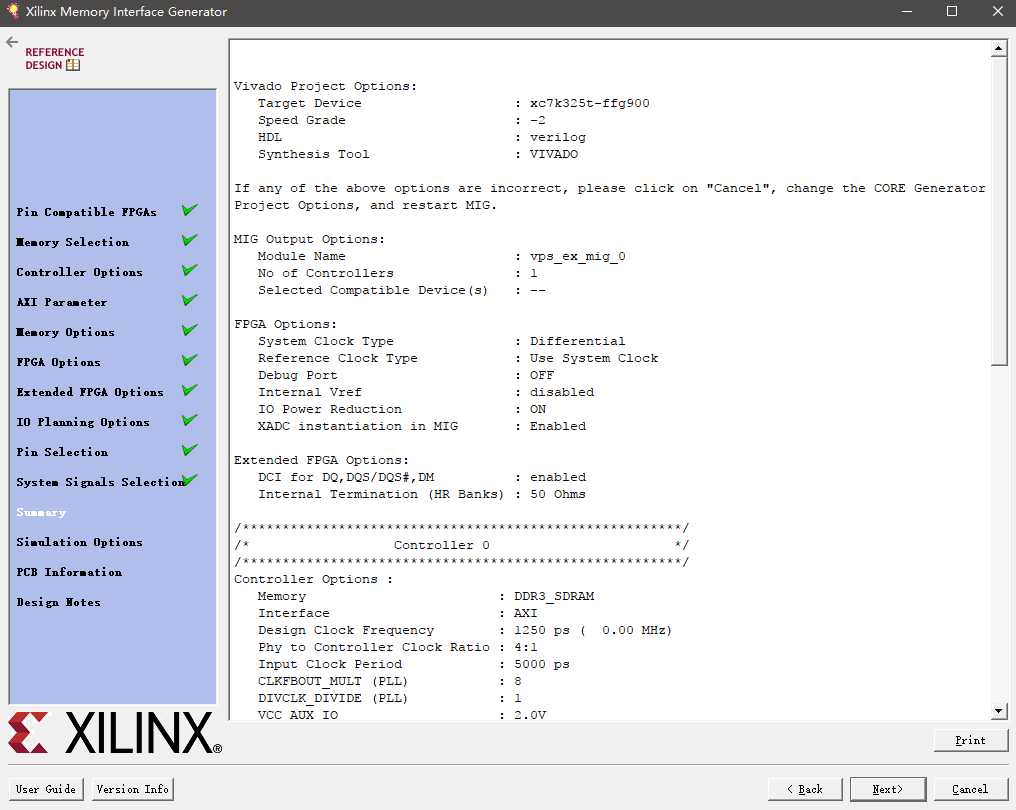1016x810 pixels.
Task: Go to IO Planning Options step
Action: pyautogui.click(x=83, y=422)
